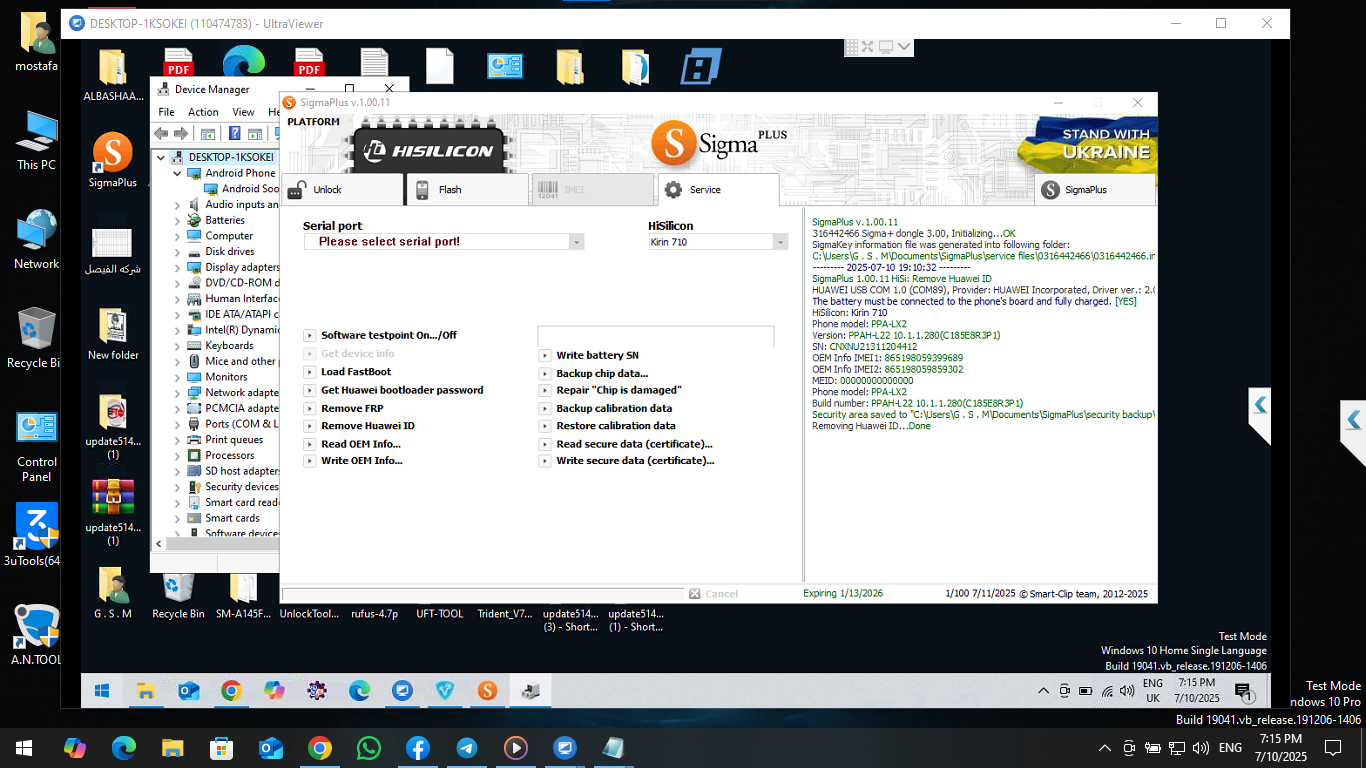Click the Help question mark toolbar icon
The height and width of the screenshot is (768, 1366).
(x=235, y=133)
